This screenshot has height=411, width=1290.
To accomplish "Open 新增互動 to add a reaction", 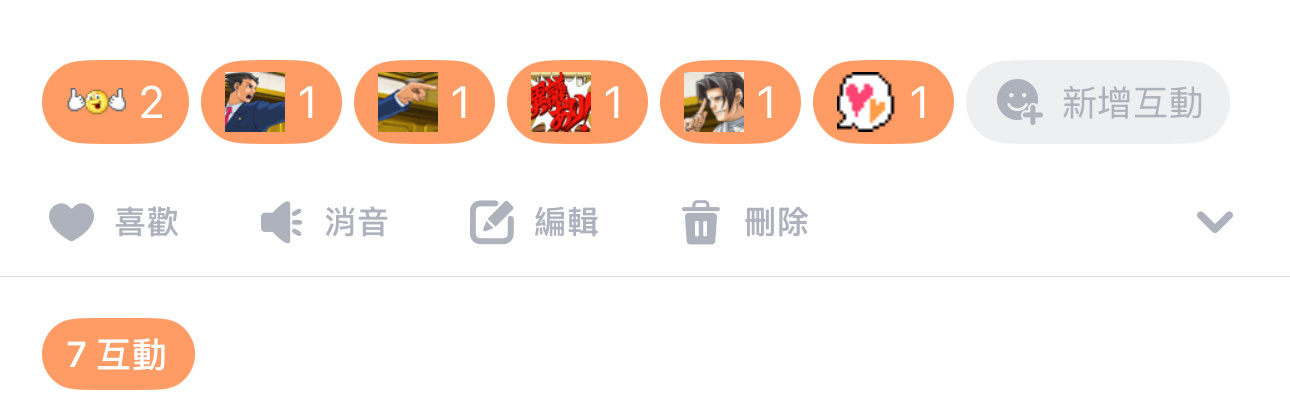I will pos(1098,102).
